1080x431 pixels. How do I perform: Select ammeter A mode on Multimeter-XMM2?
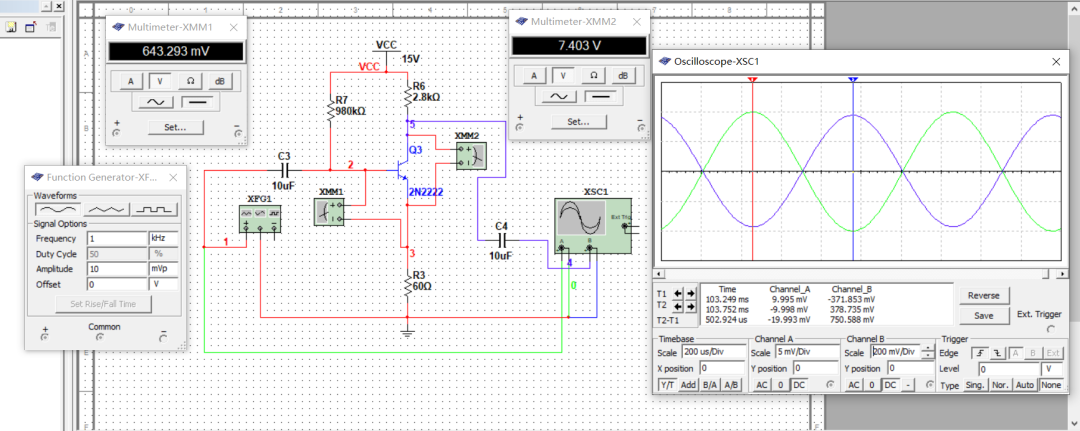534,76
